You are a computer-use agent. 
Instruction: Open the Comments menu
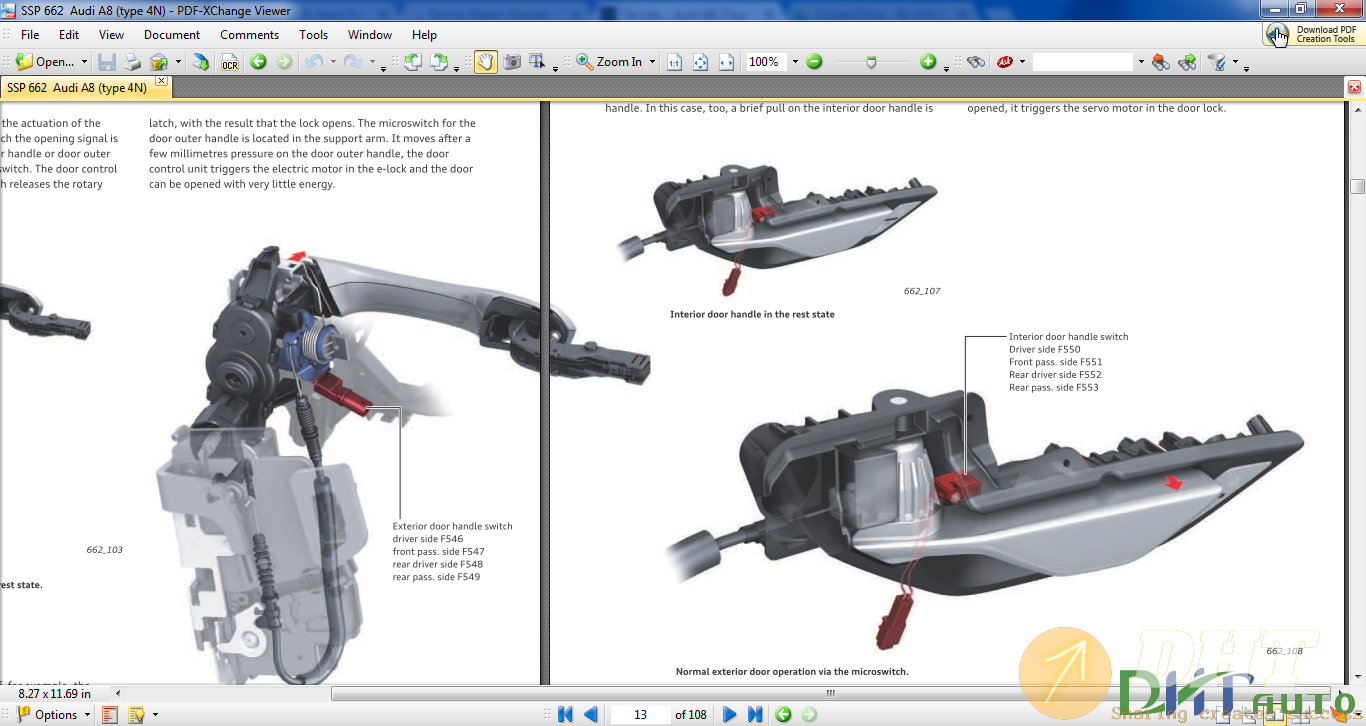(x=250, y=34)
